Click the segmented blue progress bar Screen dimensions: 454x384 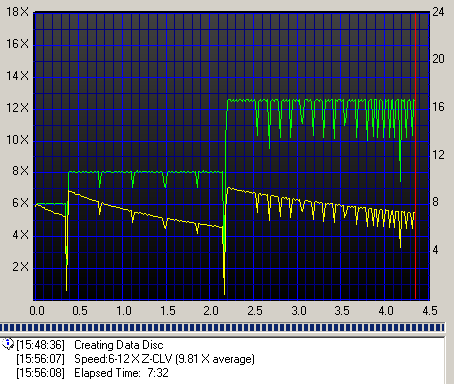pos(222,327)
